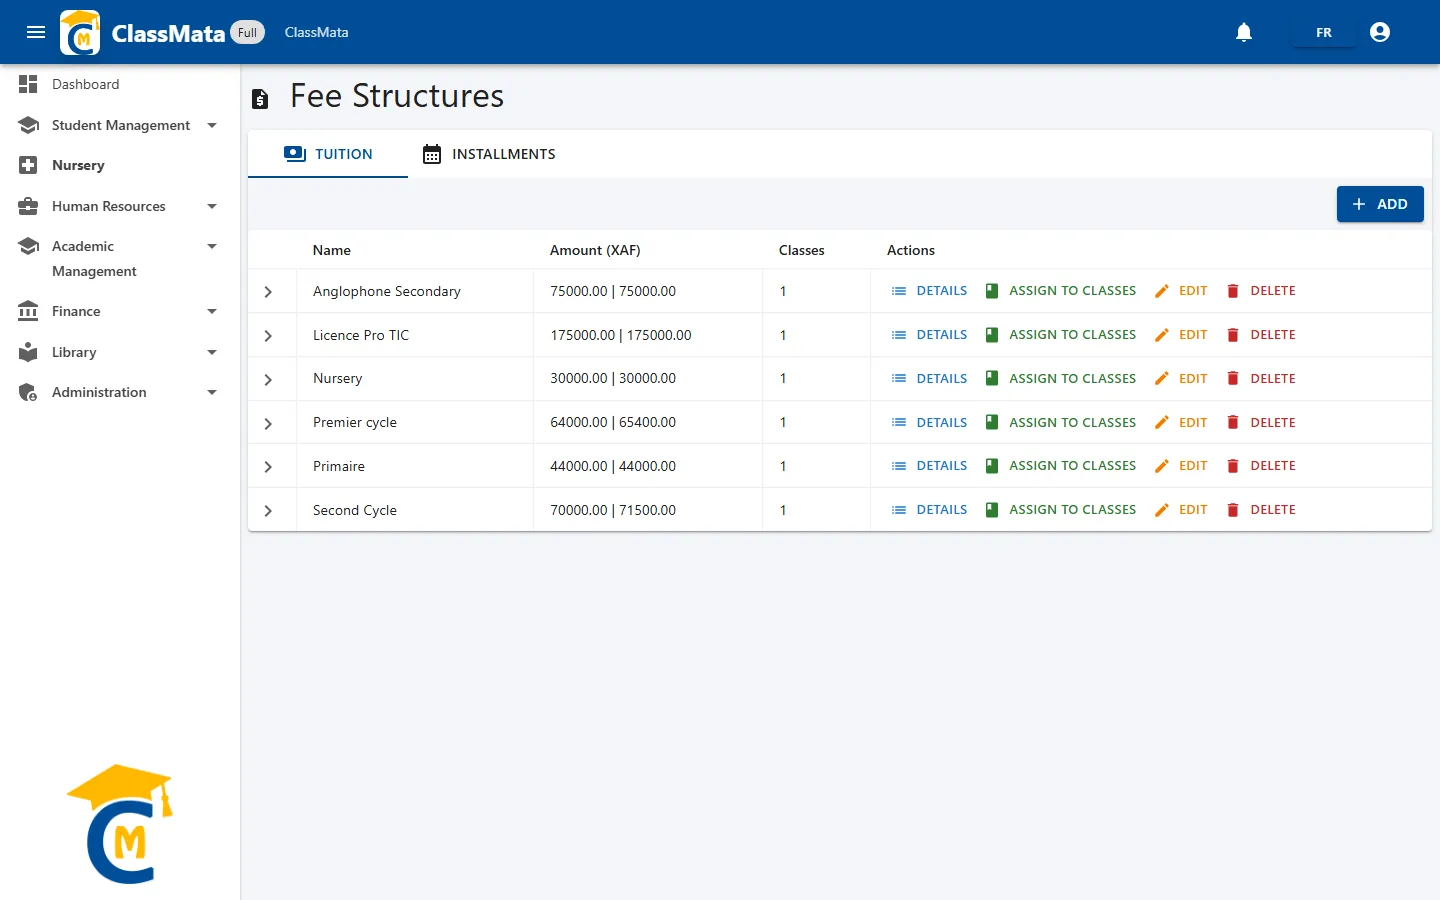Expand the Student Management dropdown arrow
Image resolution: width=1440 pixels, height=900 pixels.
(x=212, y=125)
